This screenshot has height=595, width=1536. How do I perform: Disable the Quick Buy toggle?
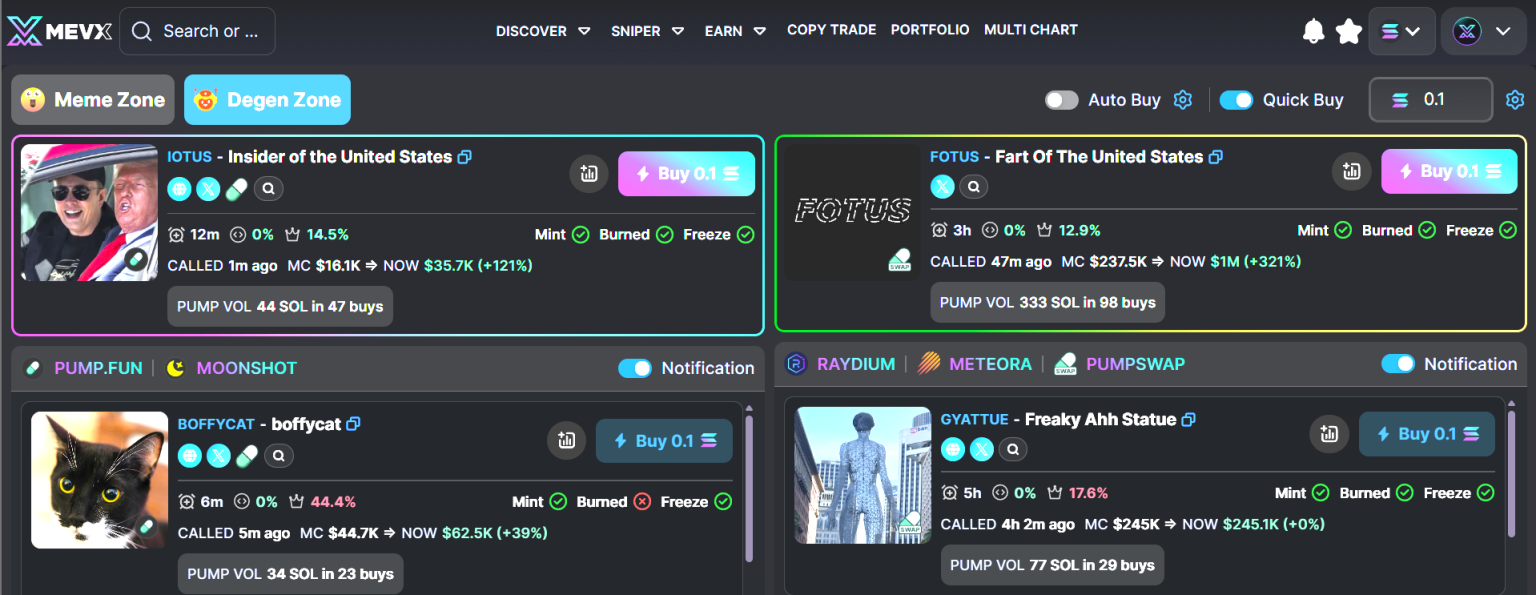(1236, 100)
